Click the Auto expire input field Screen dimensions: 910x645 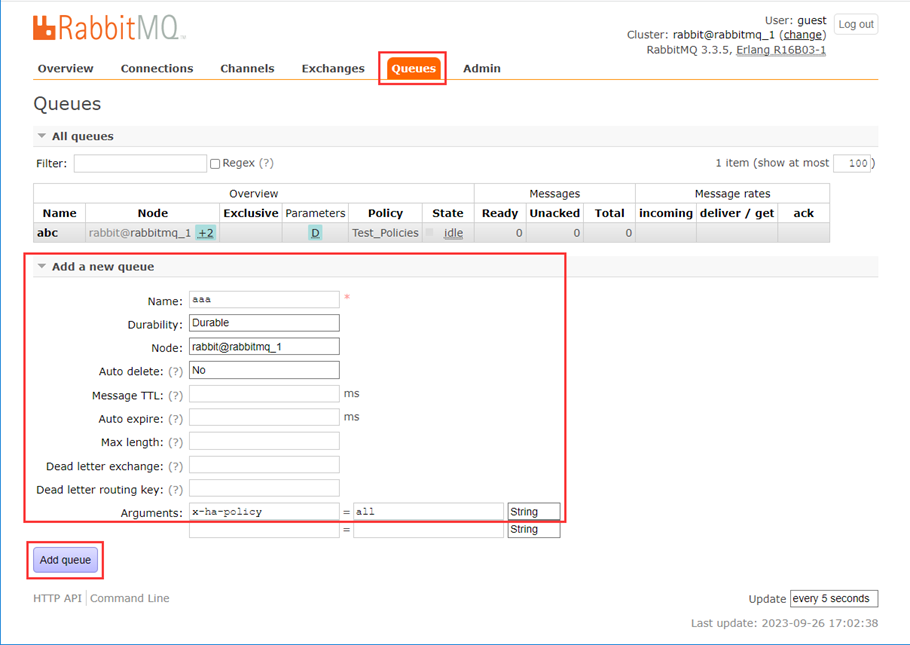coord(264,417)
